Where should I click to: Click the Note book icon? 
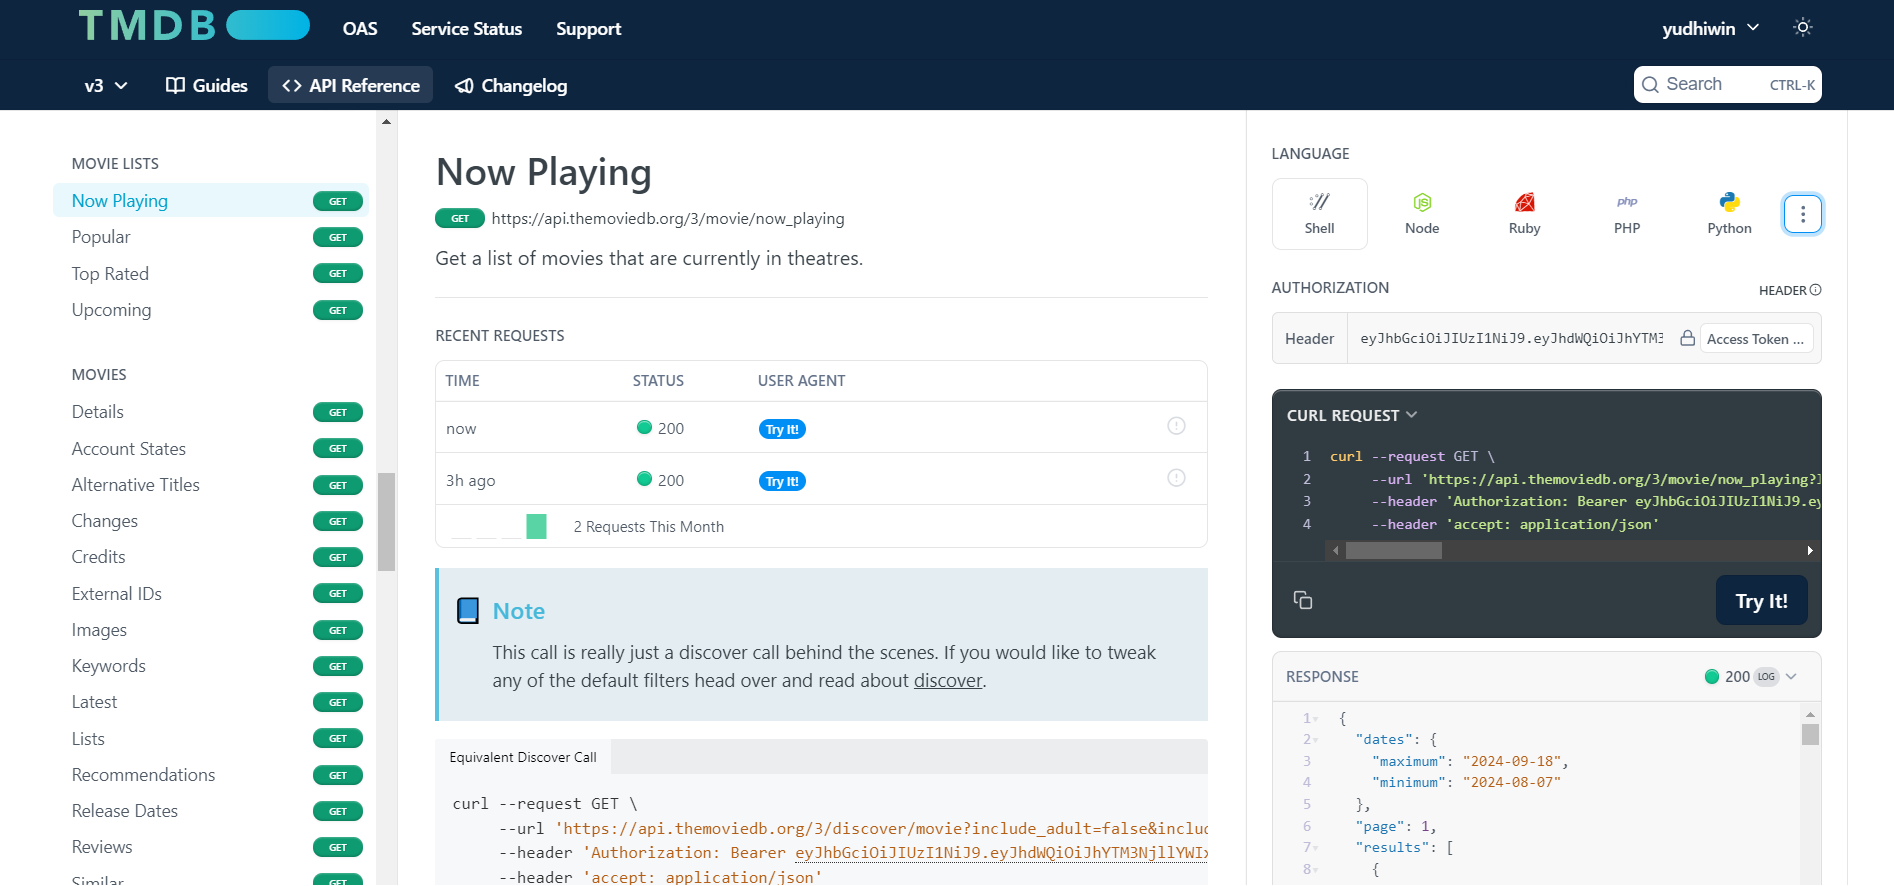(x=468, y=611)
